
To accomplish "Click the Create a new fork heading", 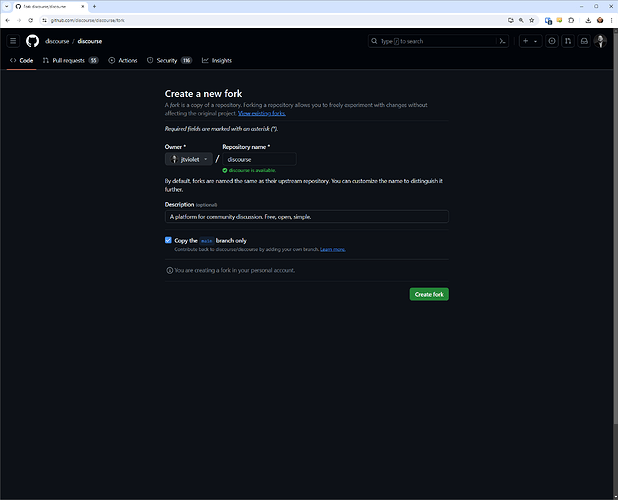I will click(x=203, y=94).
